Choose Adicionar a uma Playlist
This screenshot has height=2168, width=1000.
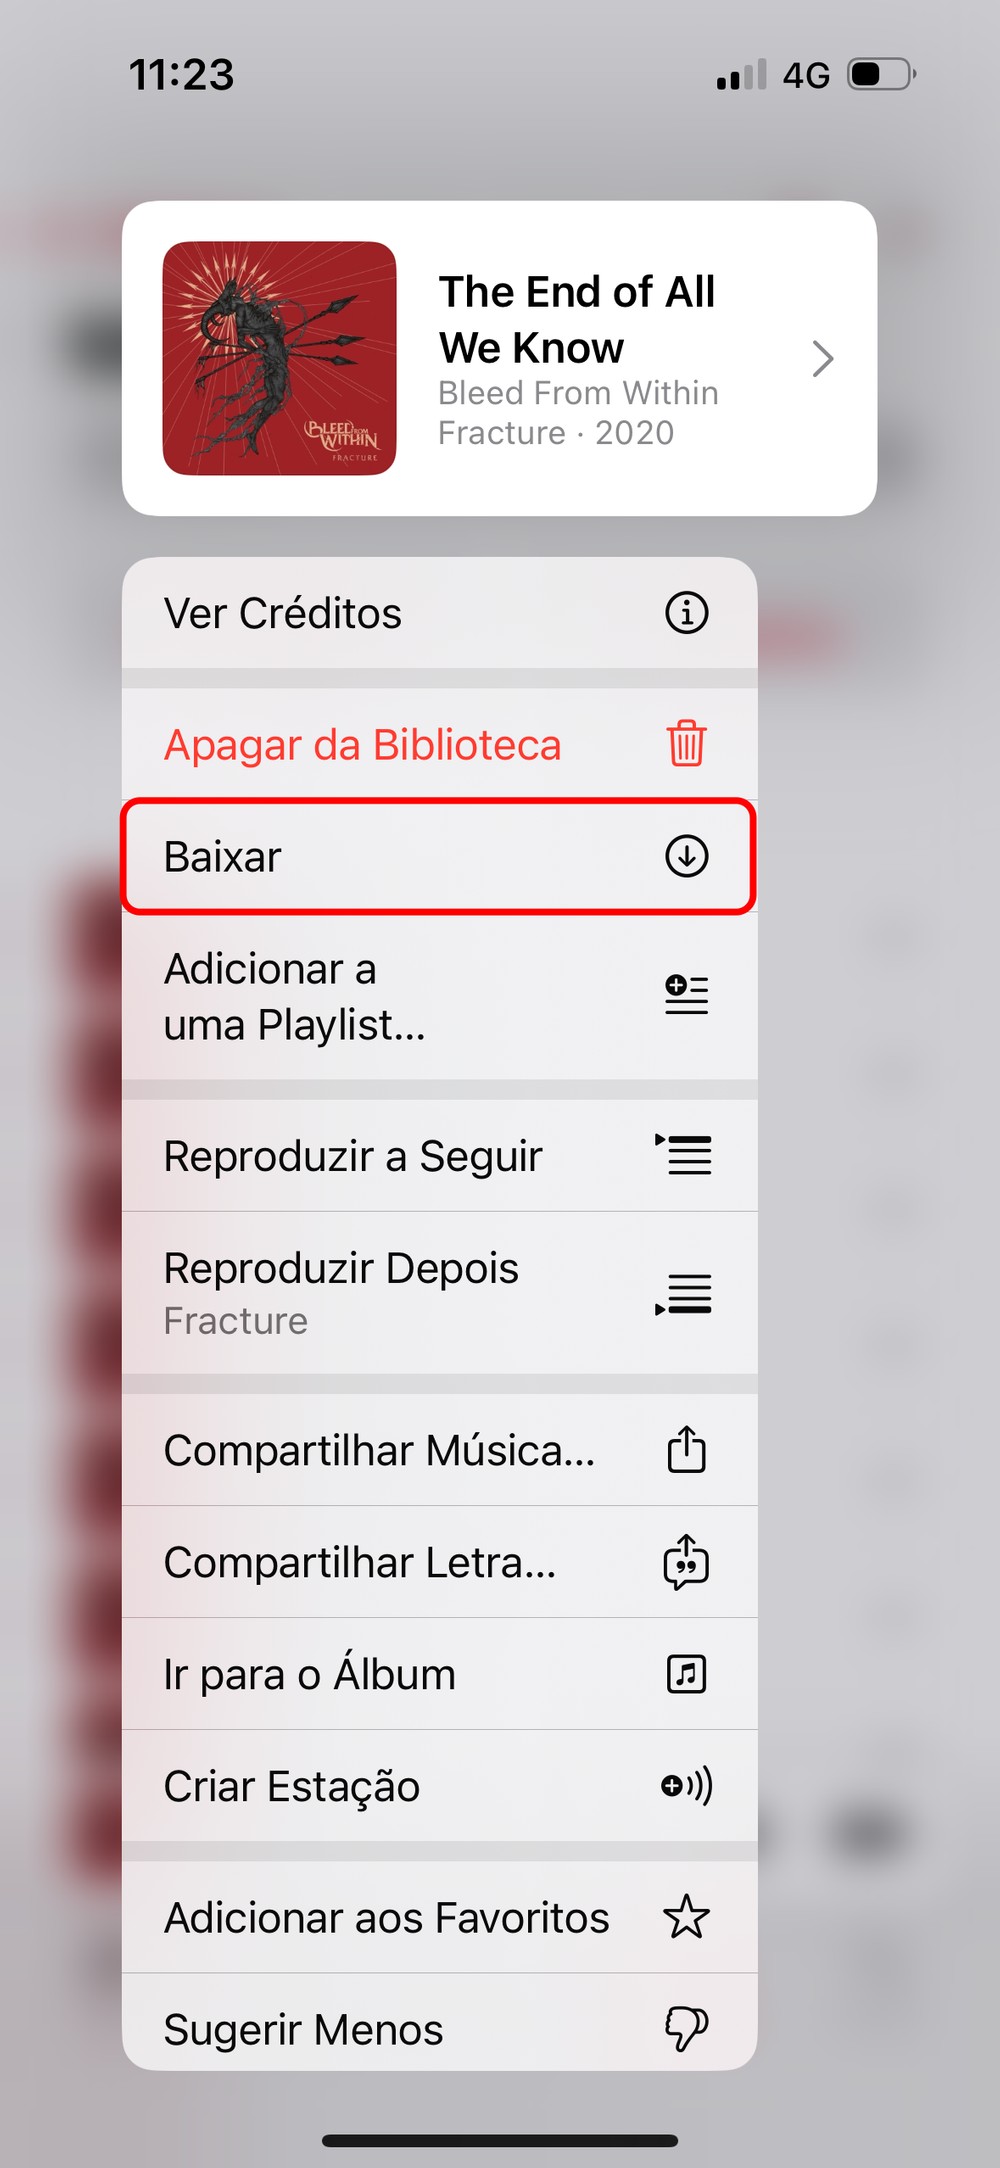tap(294, 997)
